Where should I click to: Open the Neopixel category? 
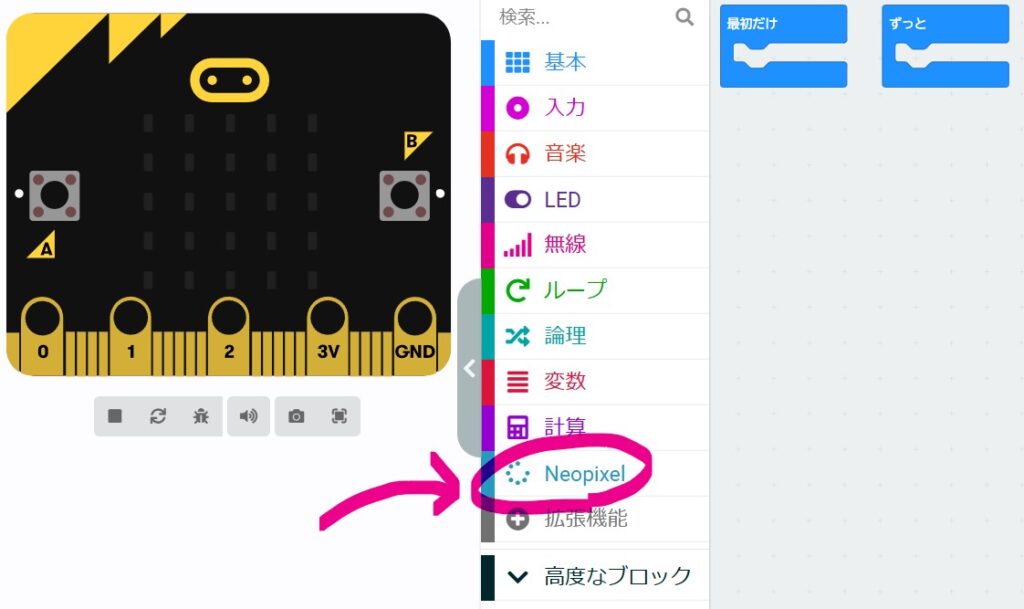595,473
